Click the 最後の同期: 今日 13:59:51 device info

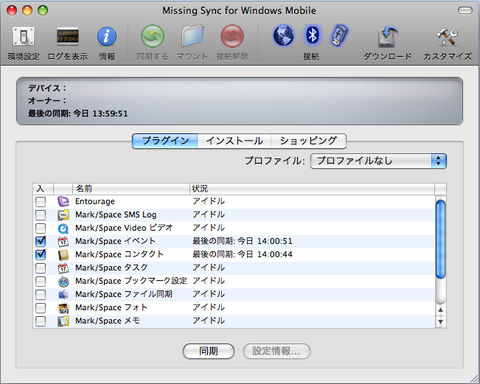pyautogui.click(x=78, y=114)
